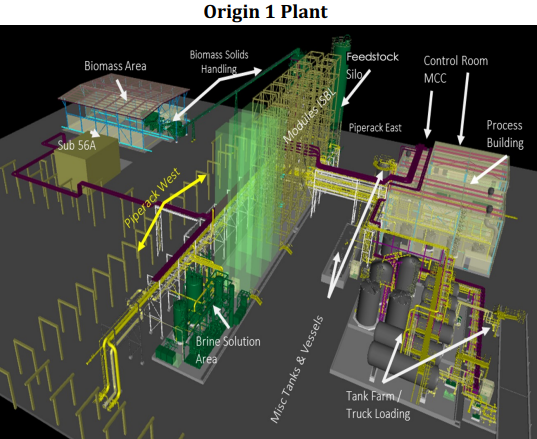The width and height of the screenshot is (537, 439).
Task: Select the Biomass Area roofed shed
Action: click(x=124, y=110)
